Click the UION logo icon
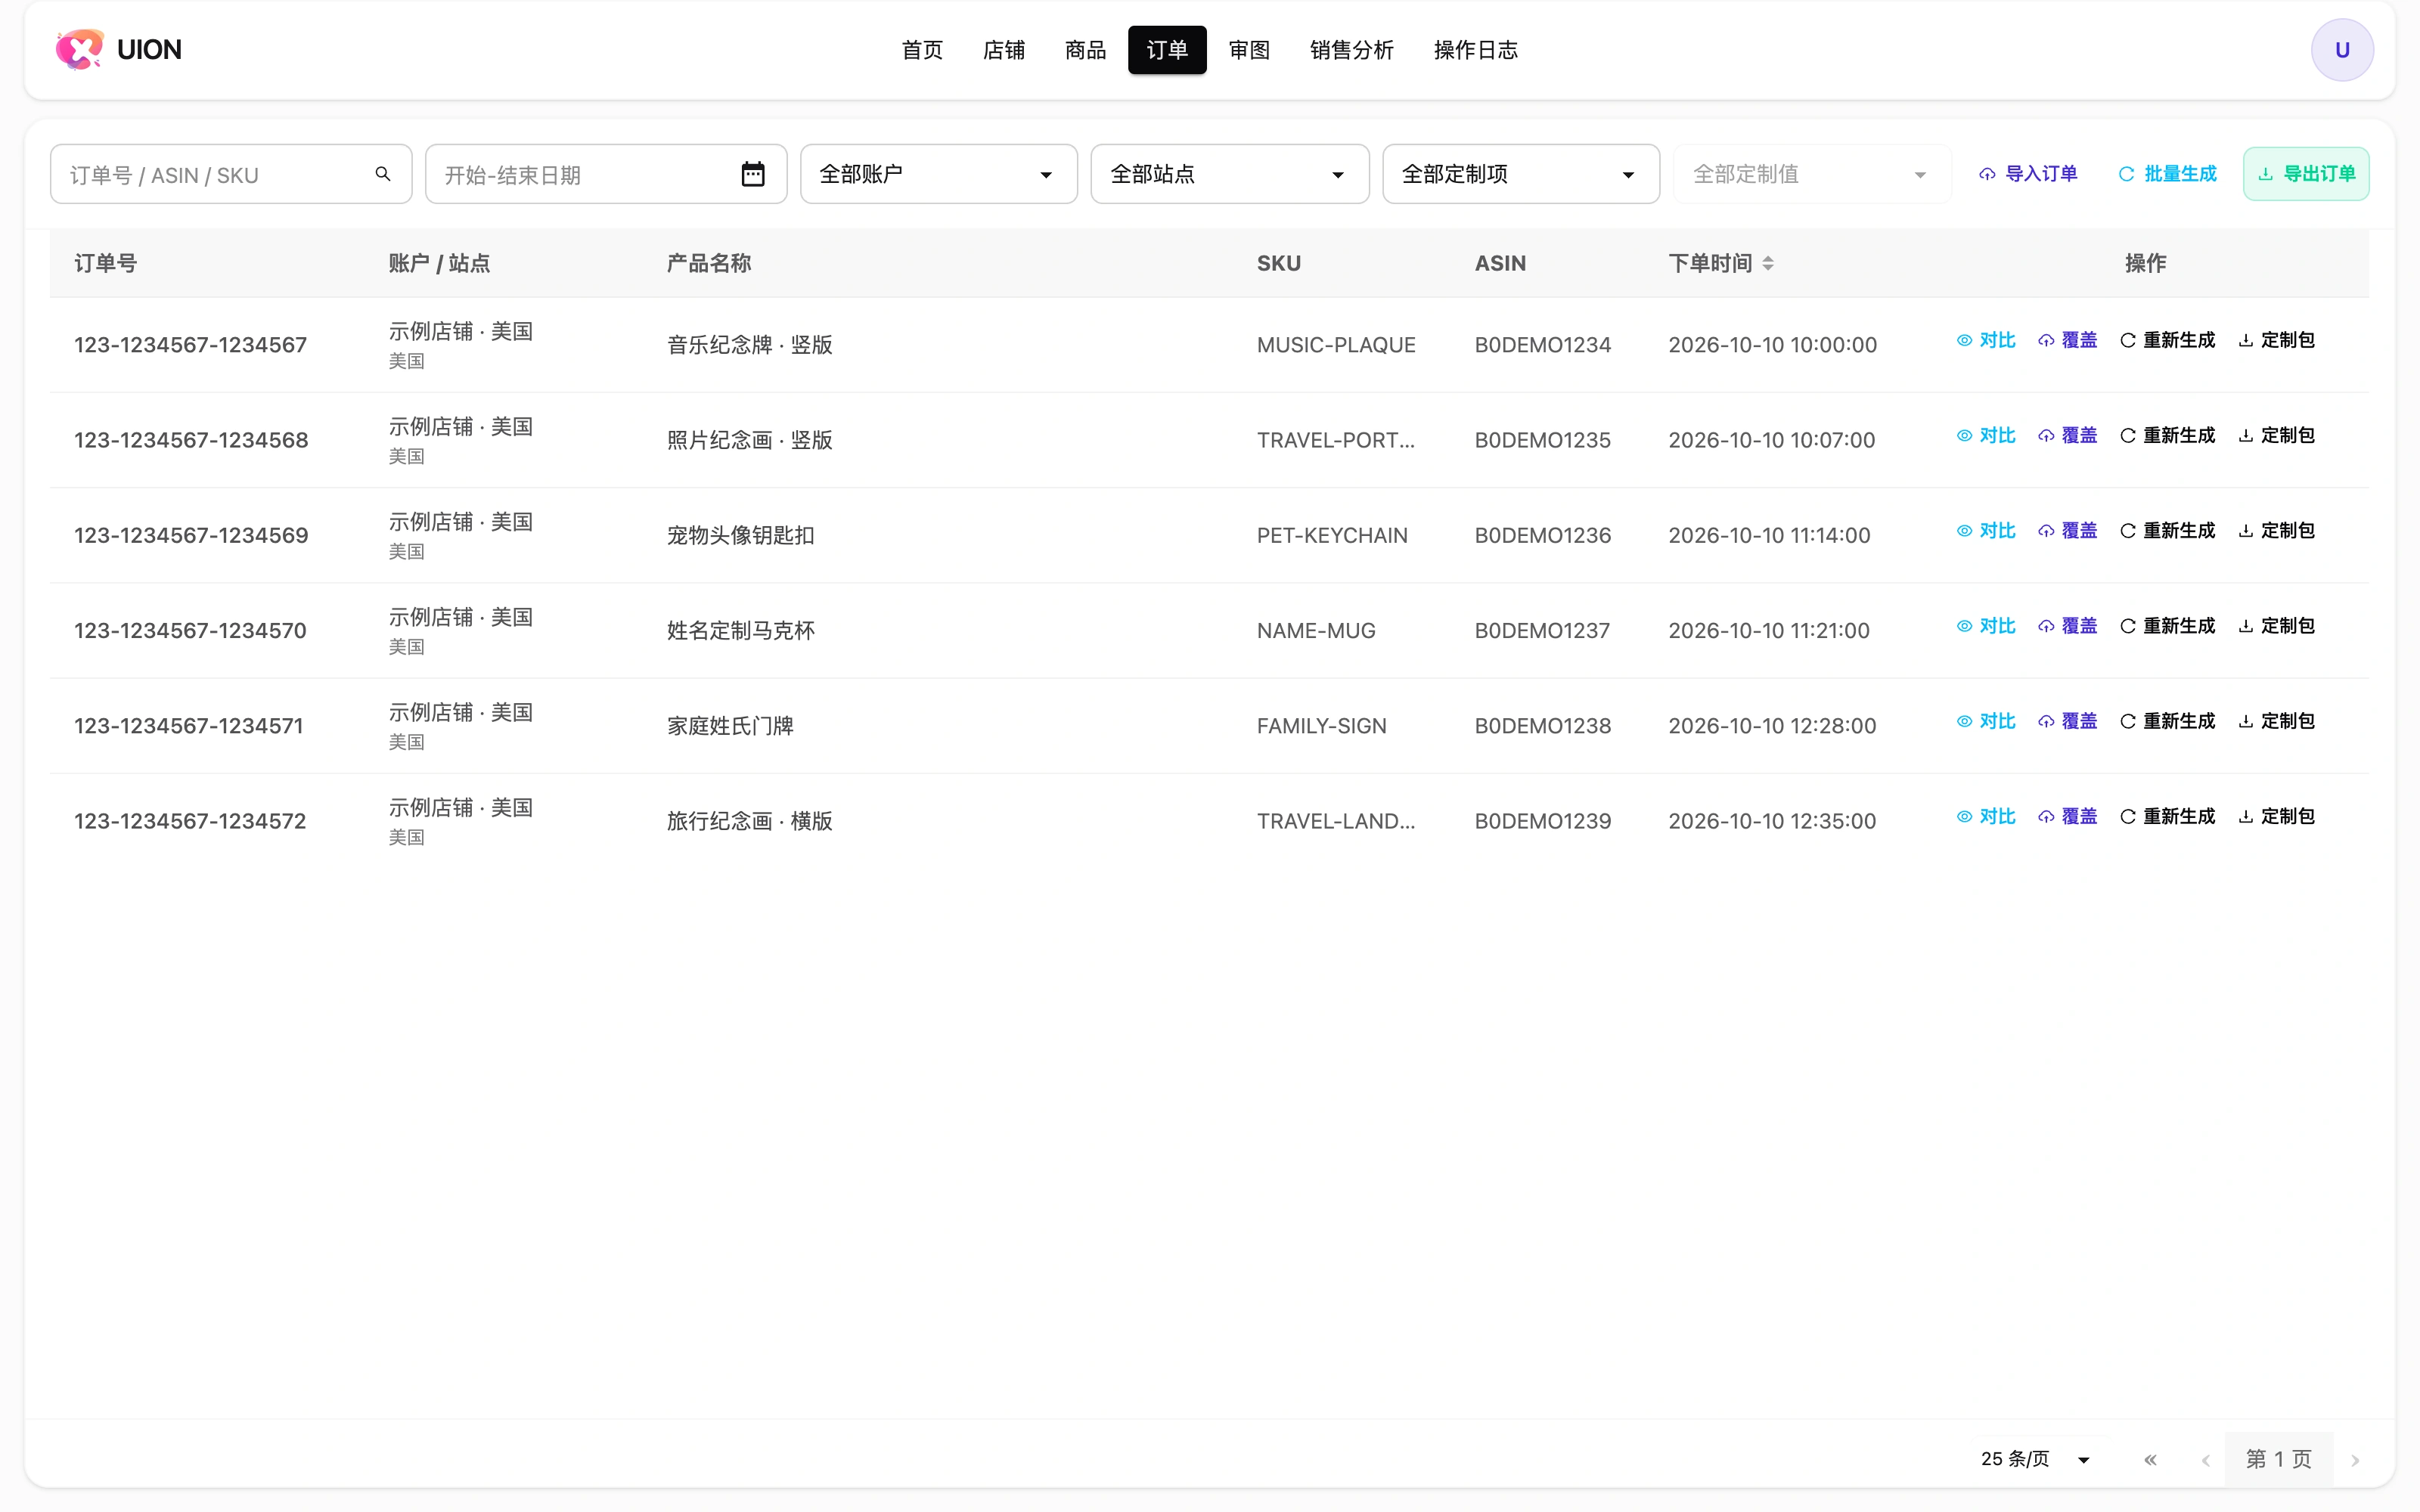This screenshot has height=1512, width=2420. point(79,49)
